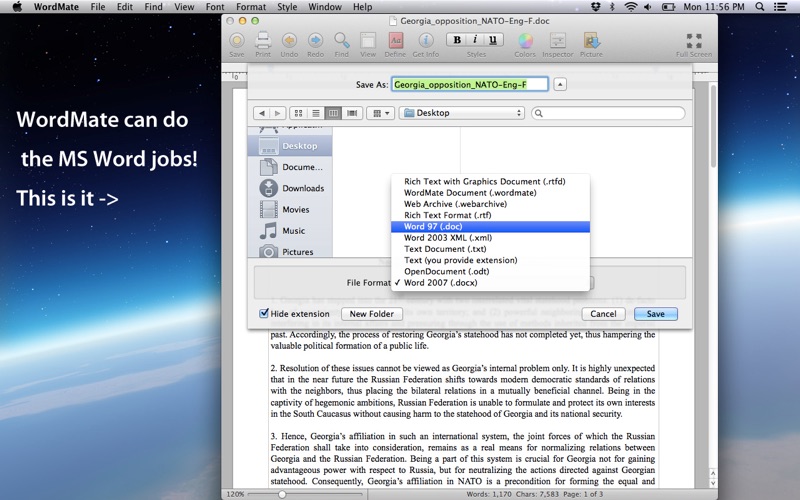Collapse the save dialog with the arrow button

click(560, 85)
